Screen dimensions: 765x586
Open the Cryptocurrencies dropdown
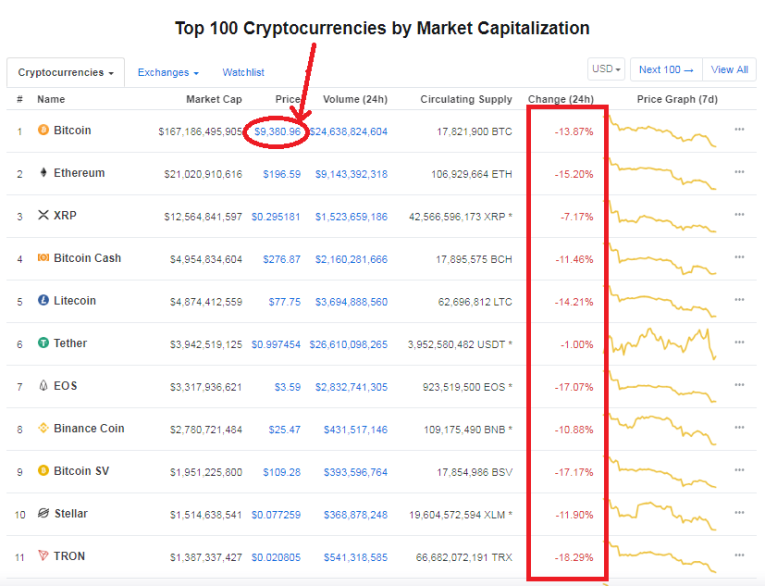tap(65, 73)
